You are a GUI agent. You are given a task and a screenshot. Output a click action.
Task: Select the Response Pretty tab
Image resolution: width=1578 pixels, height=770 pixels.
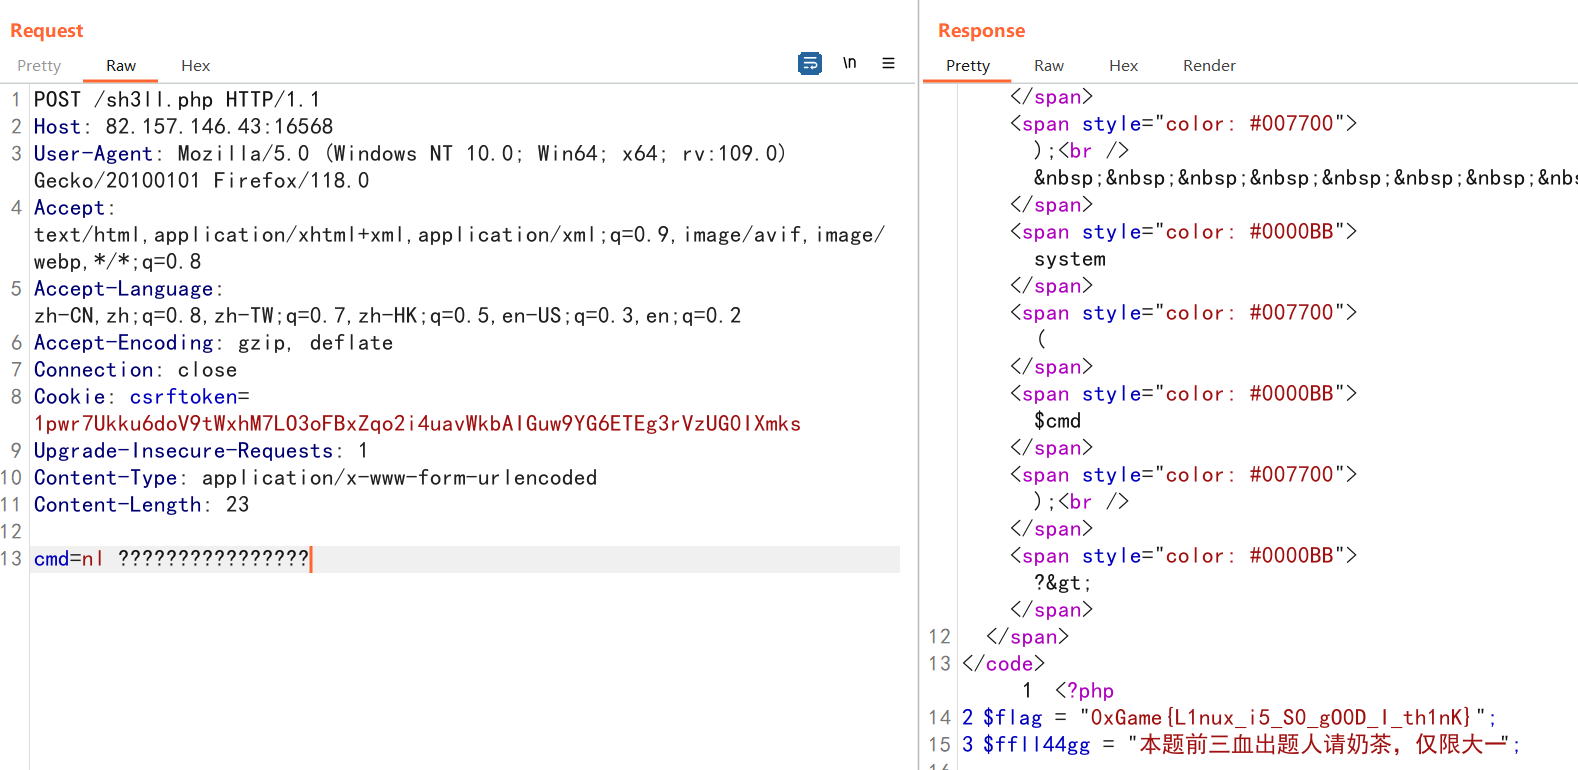tap(968, 66)
